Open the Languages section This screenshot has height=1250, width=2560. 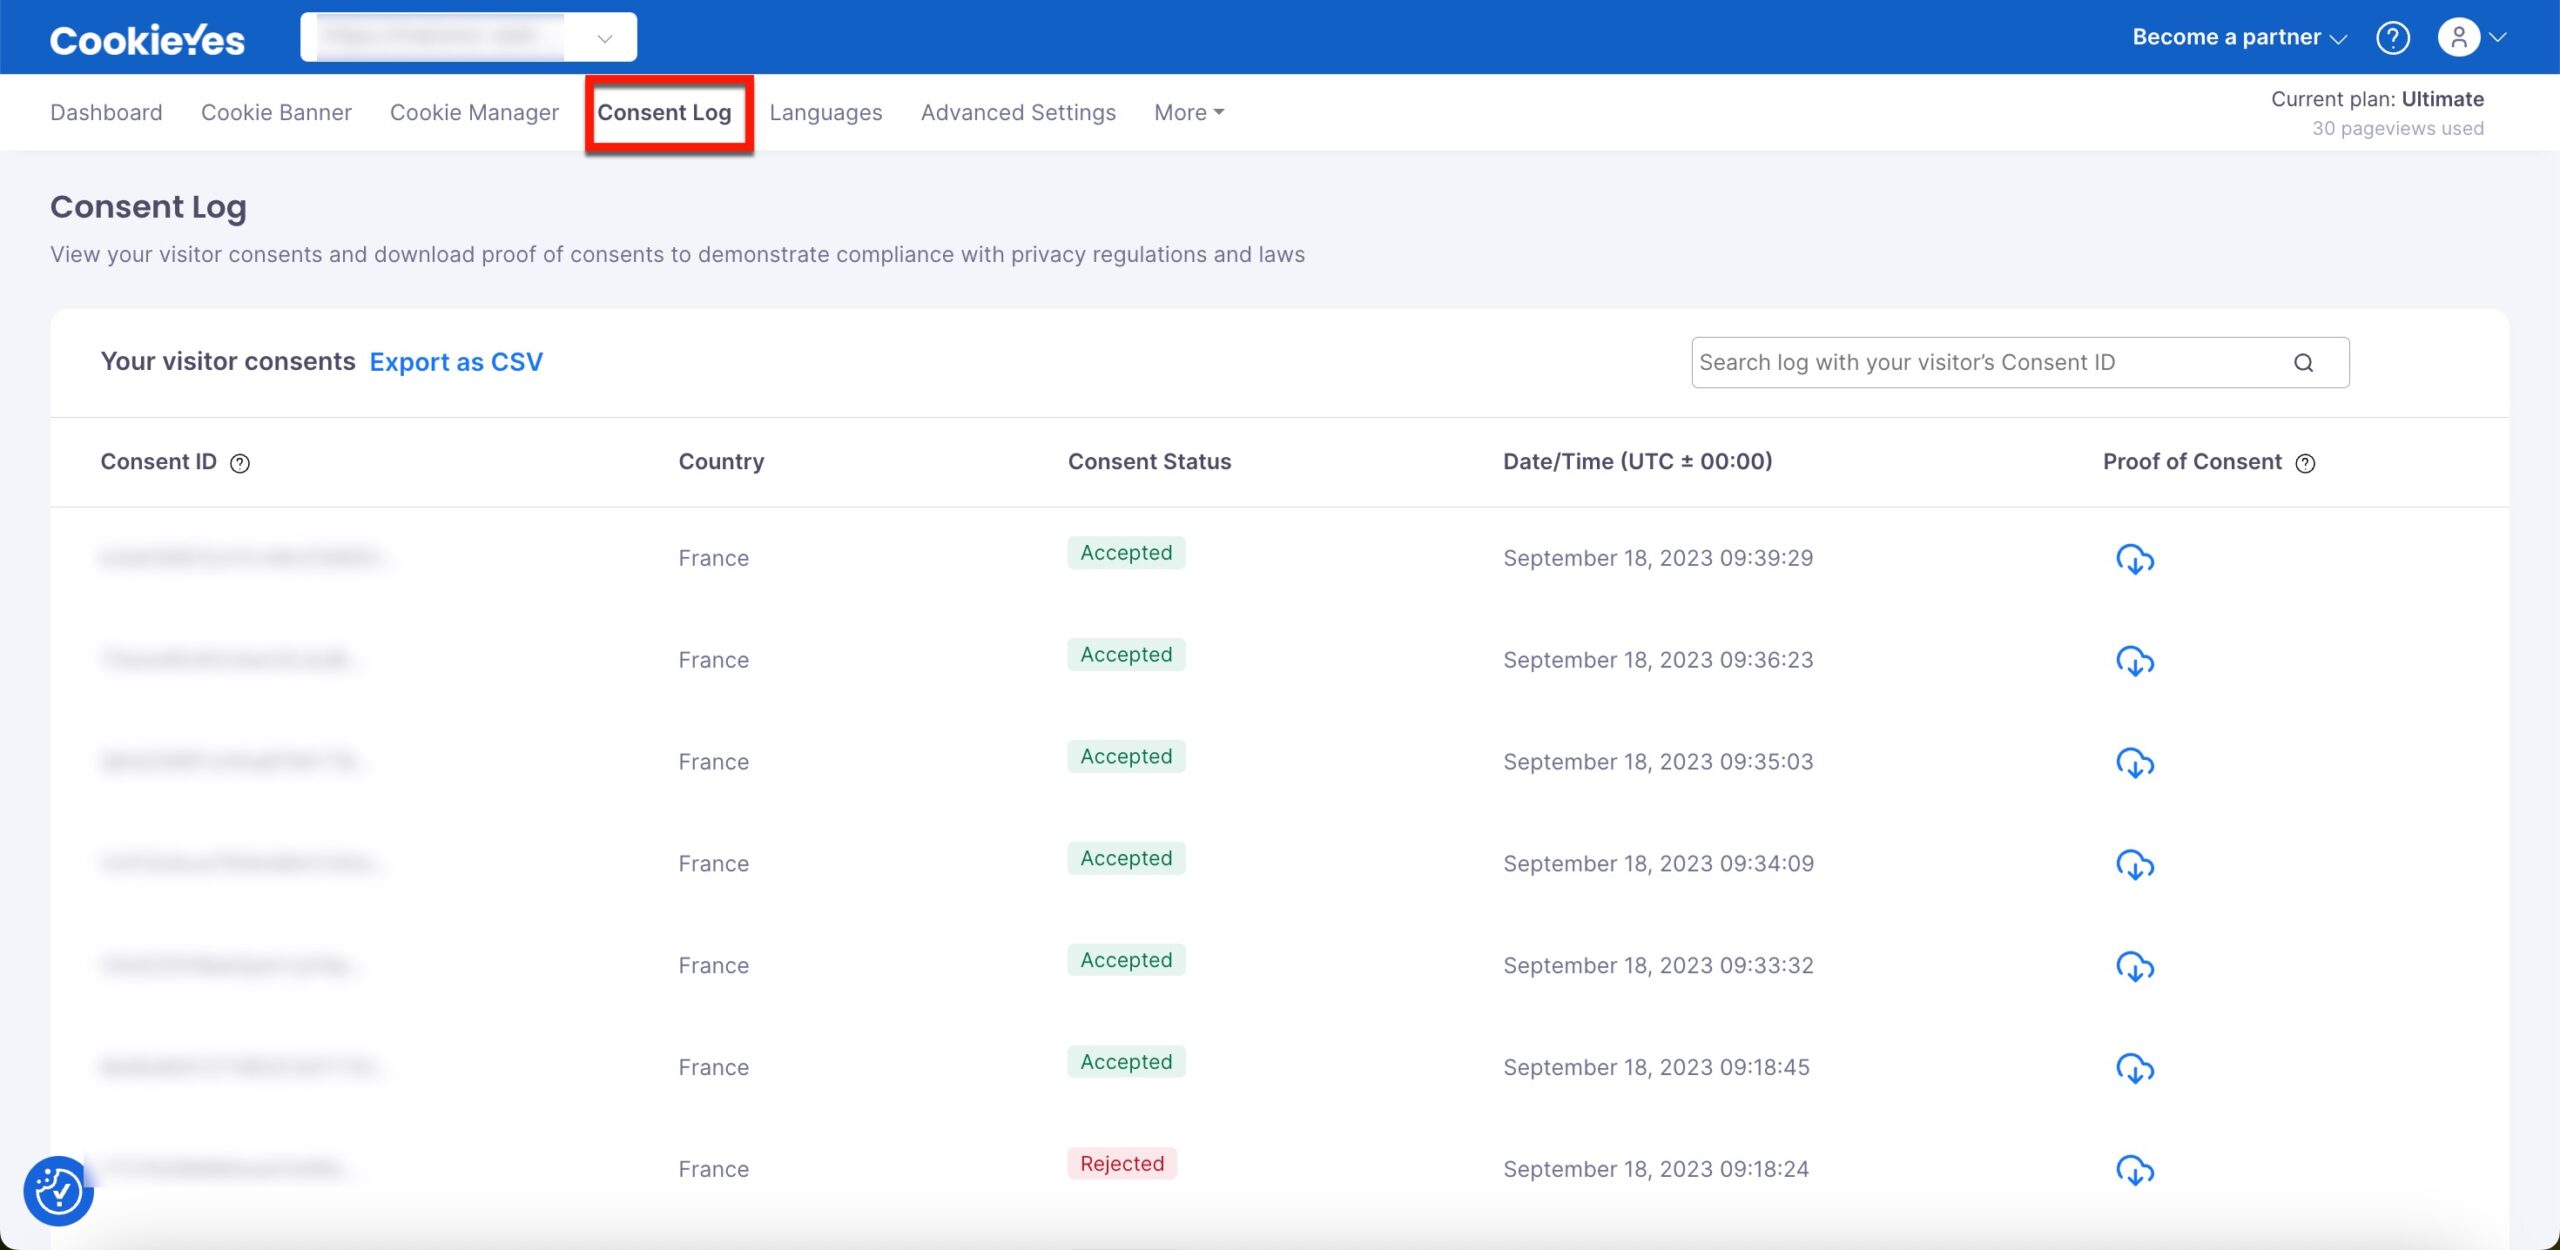pyautogui.click(x=826, y=112)
